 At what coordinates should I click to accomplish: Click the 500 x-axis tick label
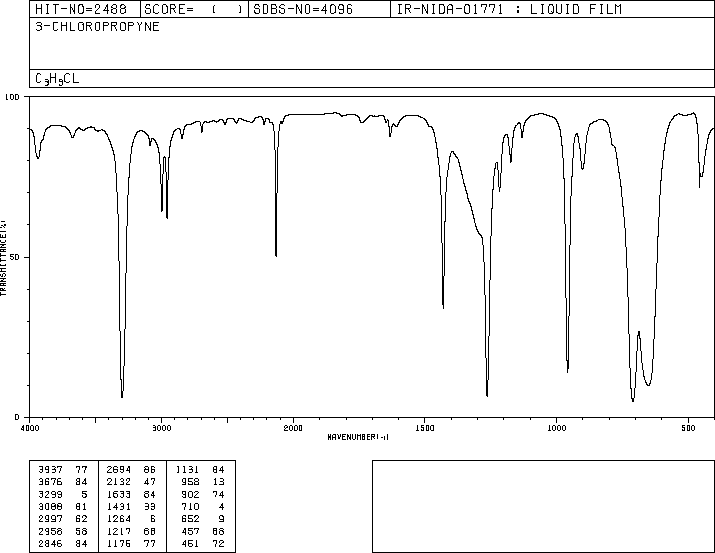pyautogui.click(x=688, y=428)
